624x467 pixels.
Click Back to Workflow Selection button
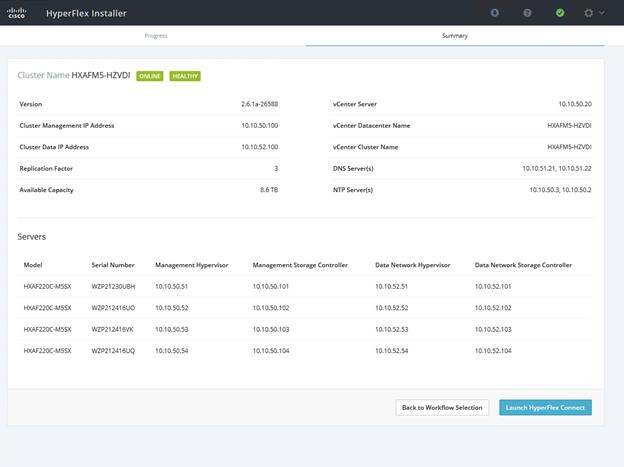tap(442, 407)
